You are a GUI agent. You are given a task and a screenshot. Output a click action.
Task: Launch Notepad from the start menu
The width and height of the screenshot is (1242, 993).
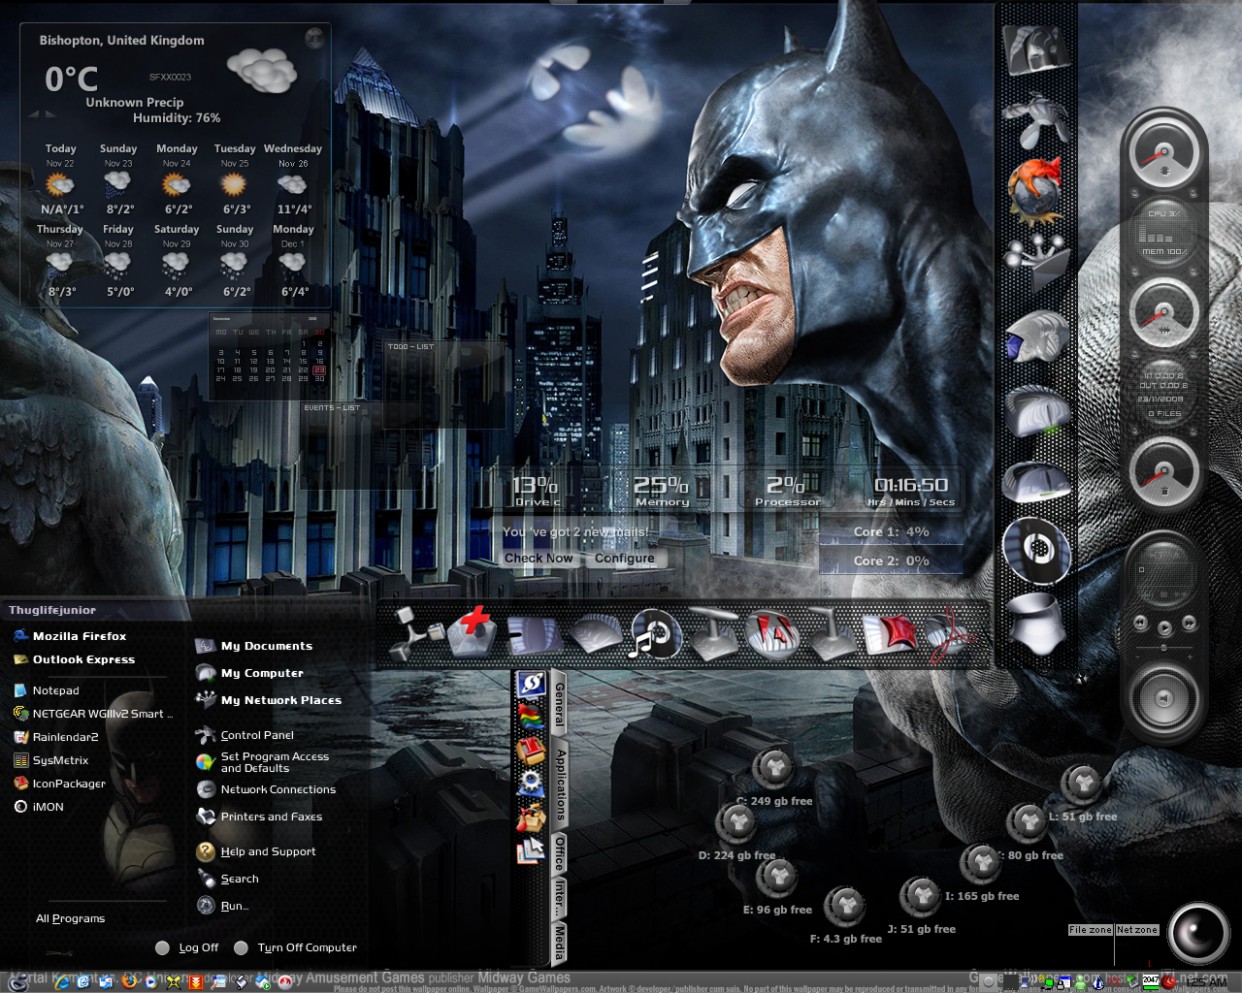point(46,691)
